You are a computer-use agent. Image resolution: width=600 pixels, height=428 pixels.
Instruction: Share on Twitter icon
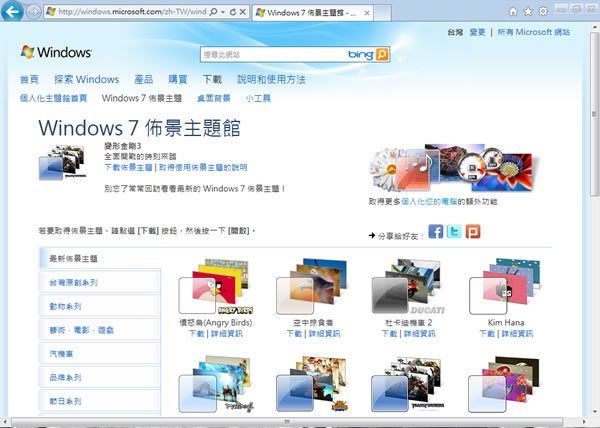[x=454, y=231]
